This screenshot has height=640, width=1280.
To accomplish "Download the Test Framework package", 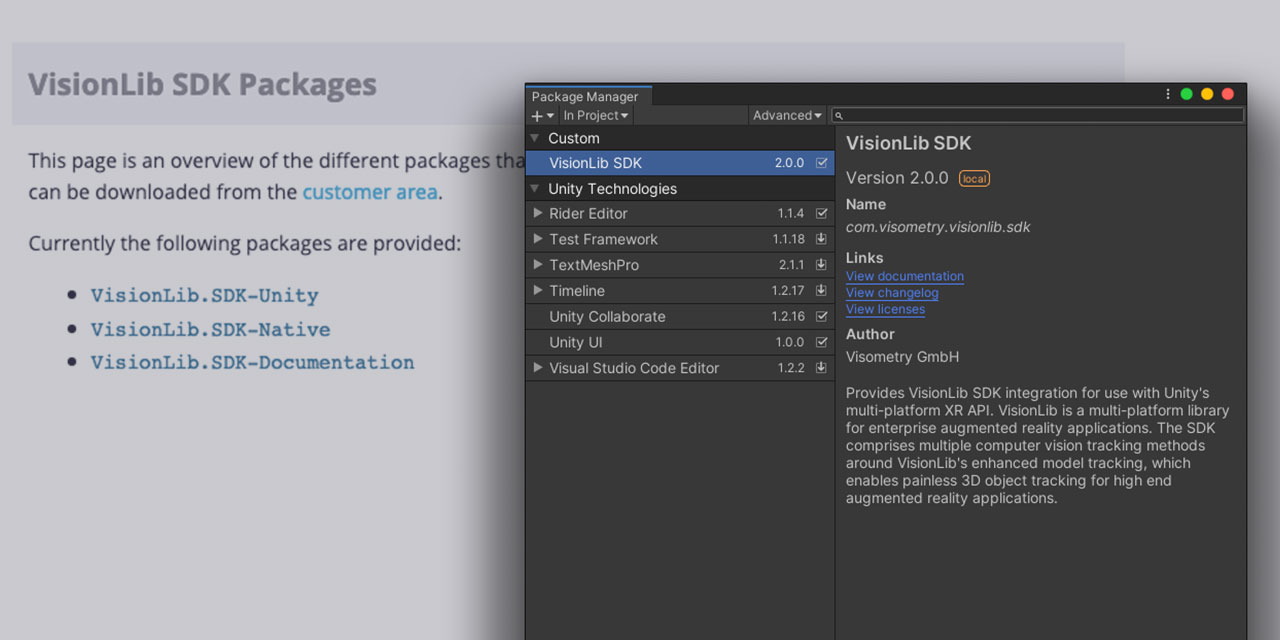I will tap(821, 239).
